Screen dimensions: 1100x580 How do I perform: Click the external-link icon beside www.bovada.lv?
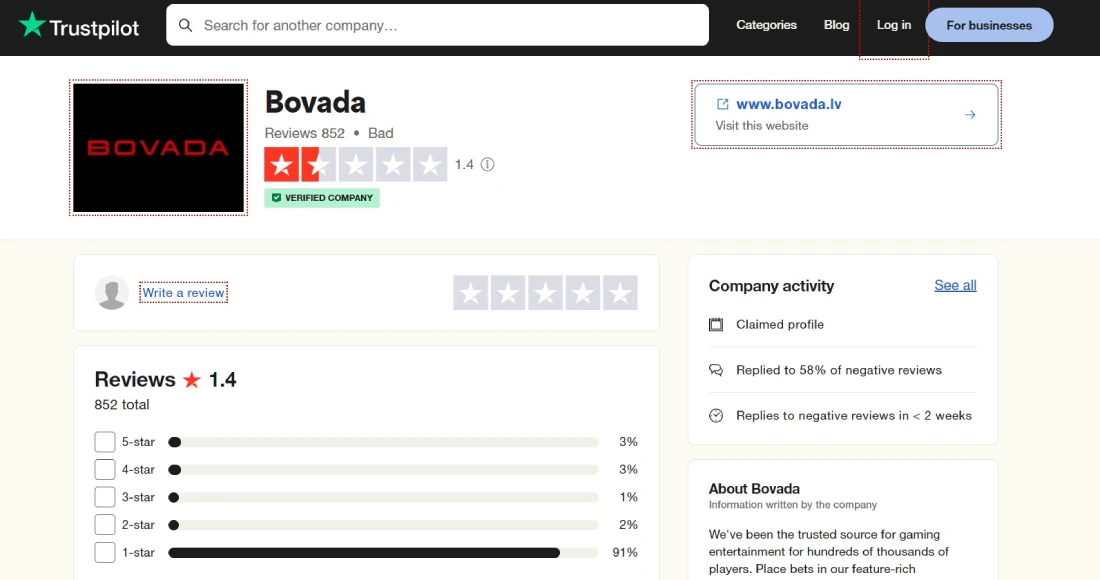(x=723, y=103)
